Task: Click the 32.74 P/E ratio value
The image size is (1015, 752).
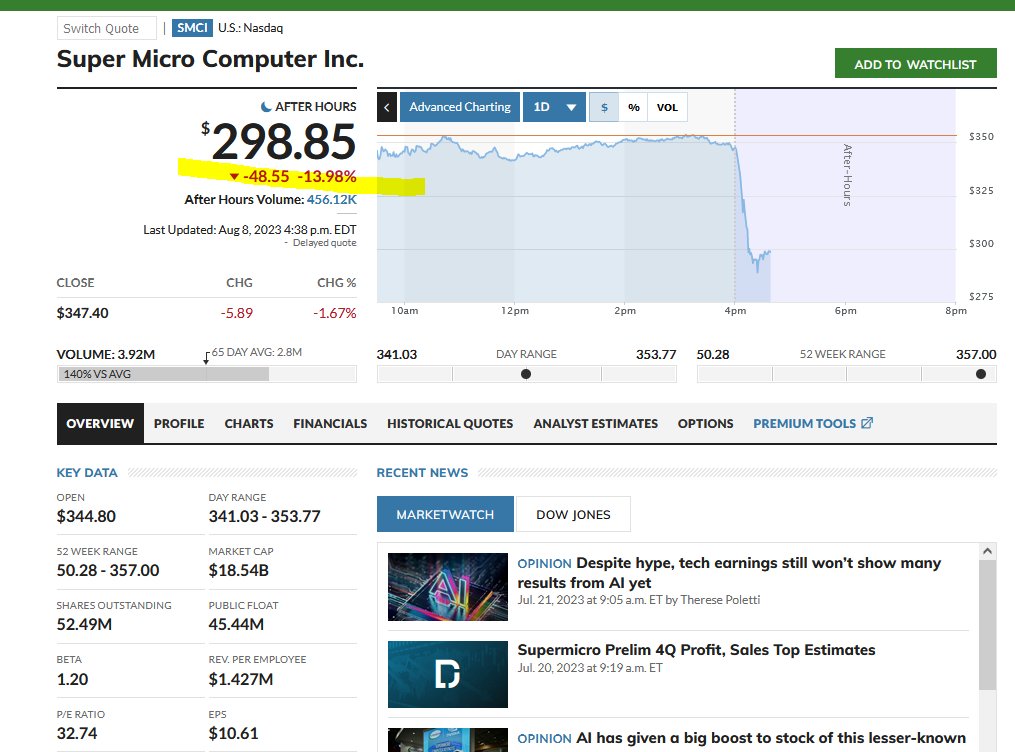Action: [x=77, y=733]
